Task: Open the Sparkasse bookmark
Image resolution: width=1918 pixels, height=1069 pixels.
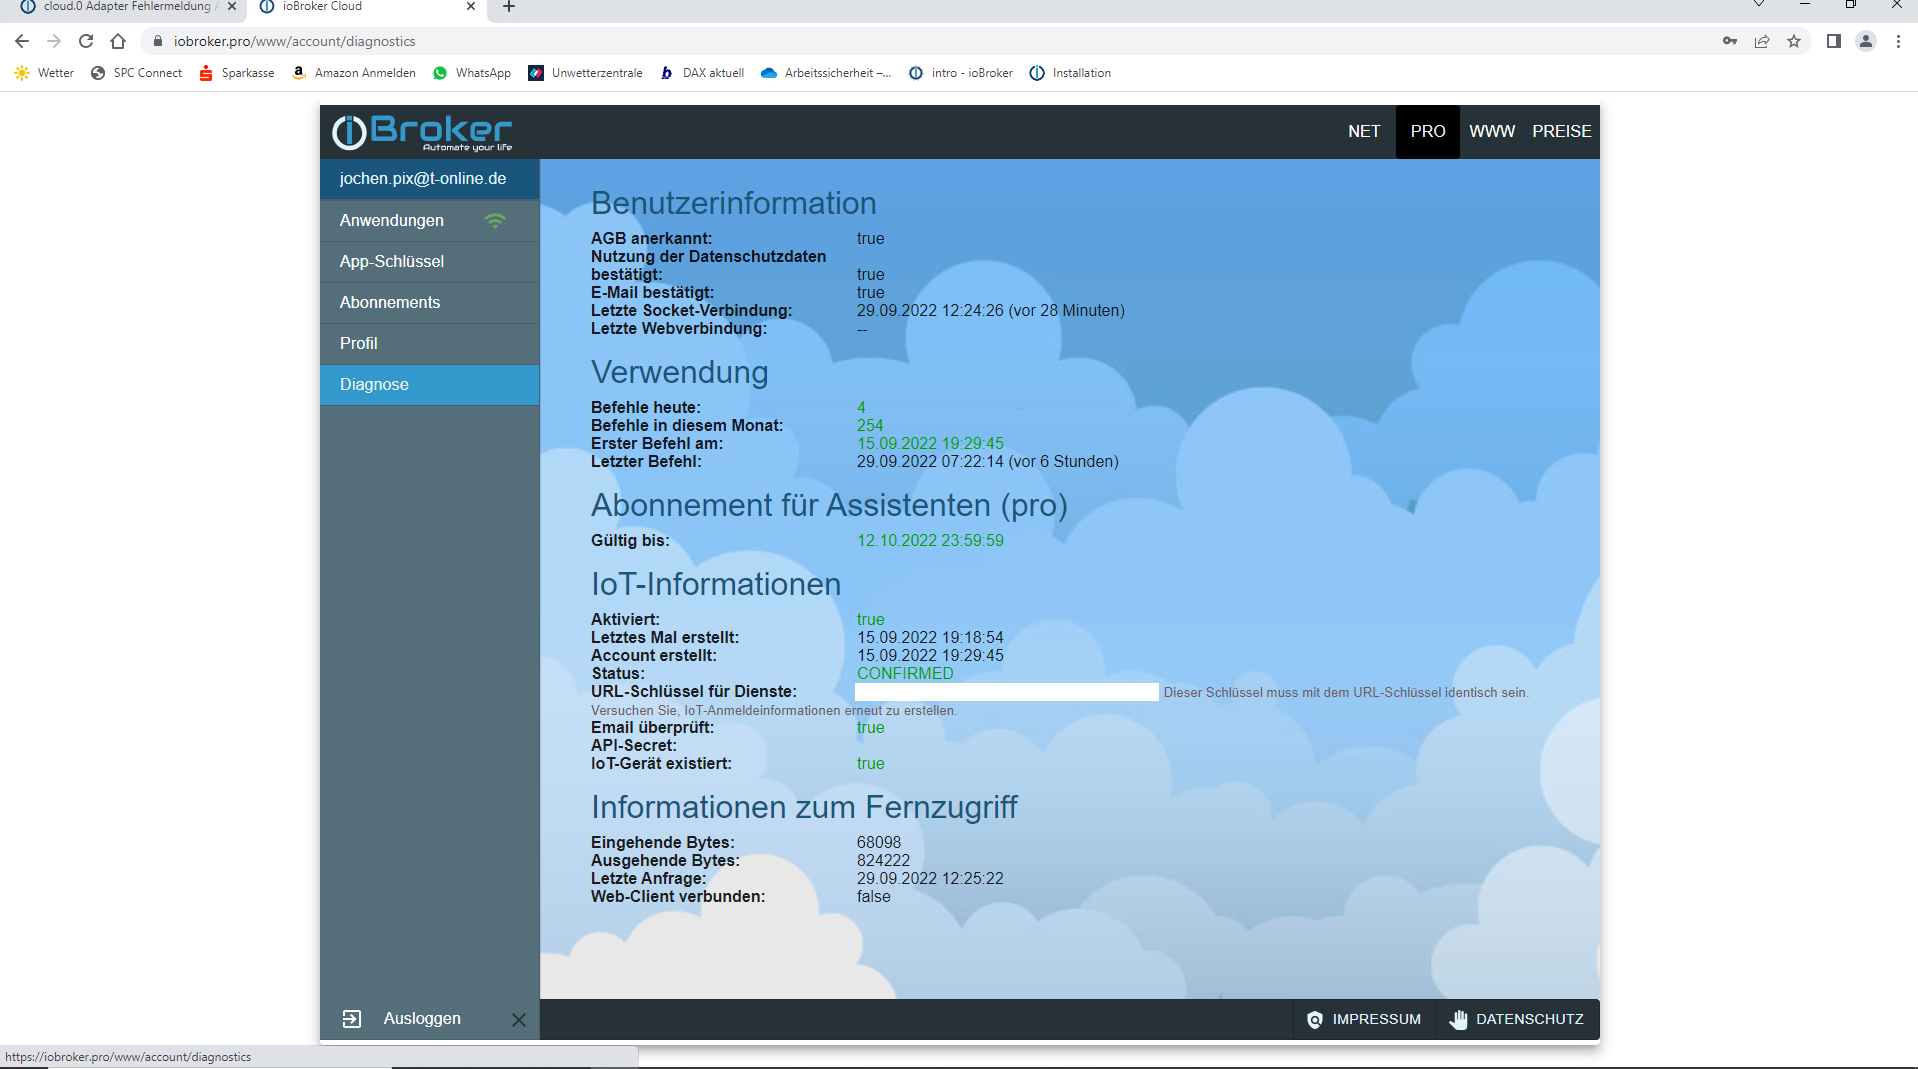Action: click(237, 73)
